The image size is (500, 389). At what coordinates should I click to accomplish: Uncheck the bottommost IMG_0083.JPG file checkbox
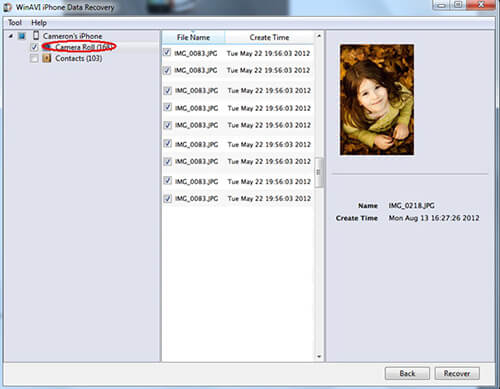coord(167,199)
